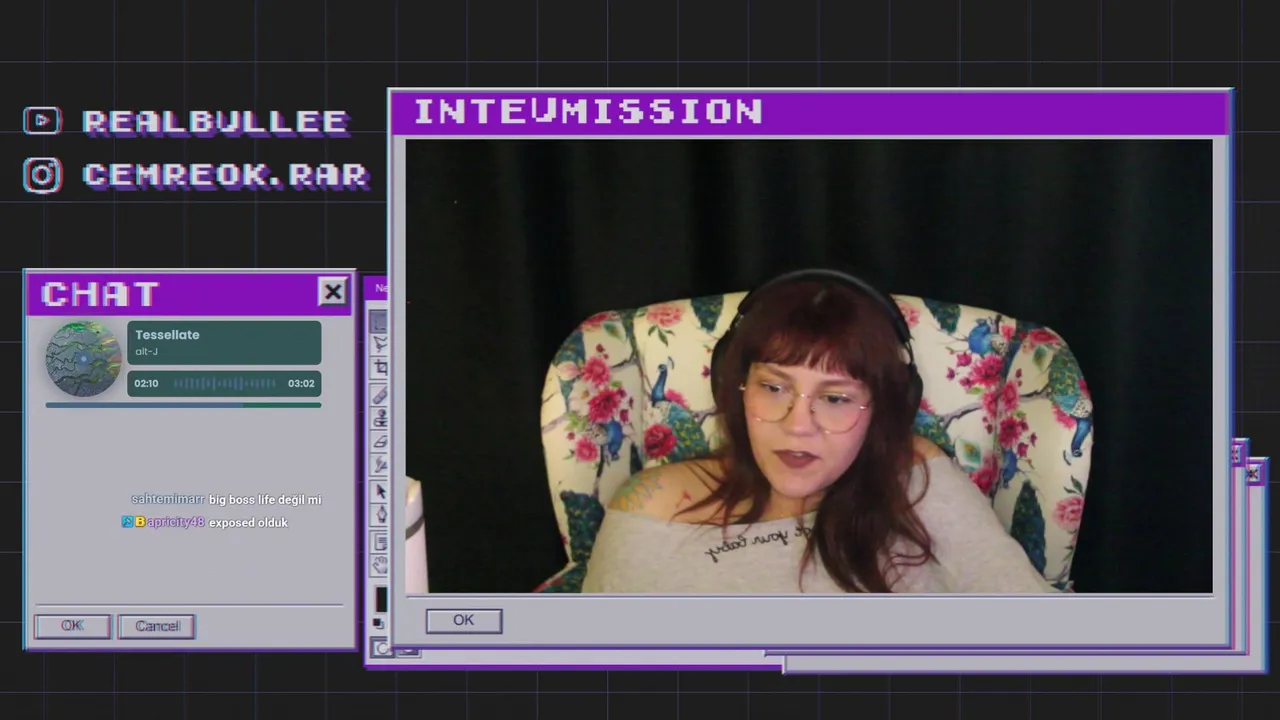
Task: Select the Clone Stamp tool
Action: [379, 418]
